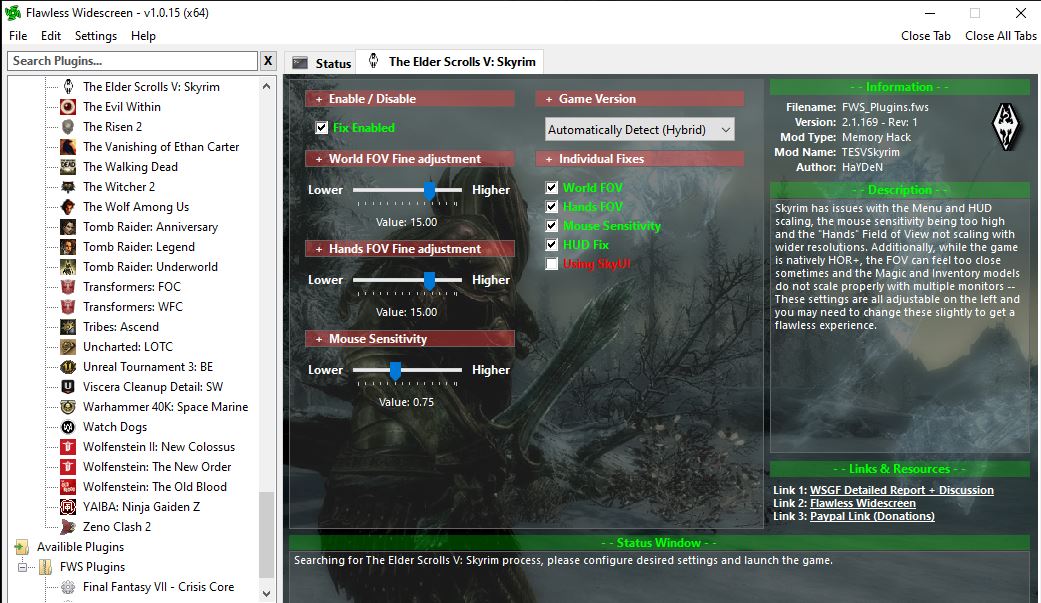This screenshot has height=603, width=1041.
Task: Open the Flawless Widescreen link
Action: [x=862, y=503]
